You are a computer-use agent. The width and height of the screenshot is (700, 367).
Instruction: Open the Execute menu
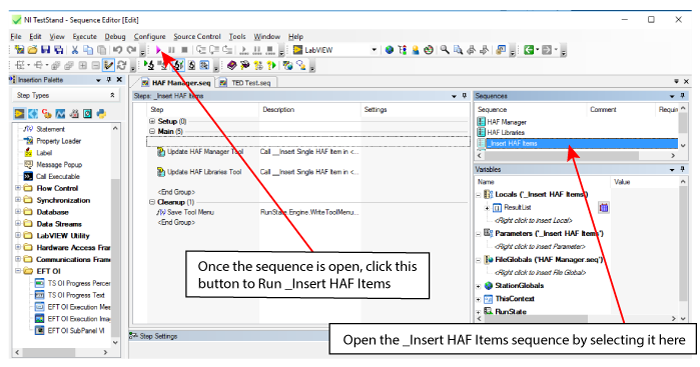tap(84, 37)
